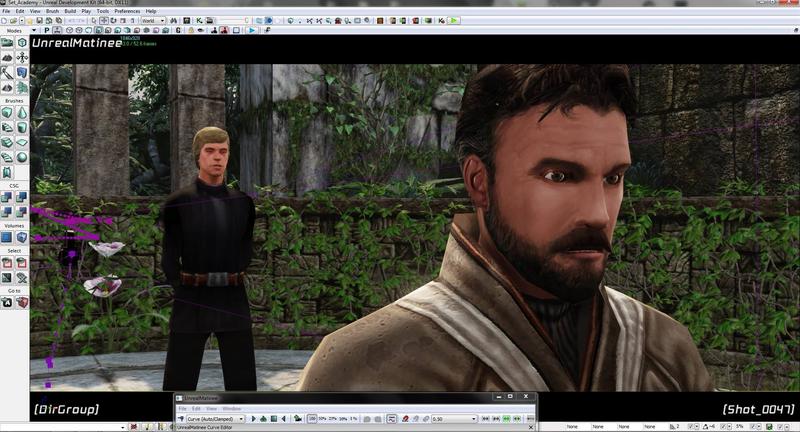Click the Add Special Brush icon
Image resolution: width=800 pixels, height=432 pixels.
click(7, 237)
